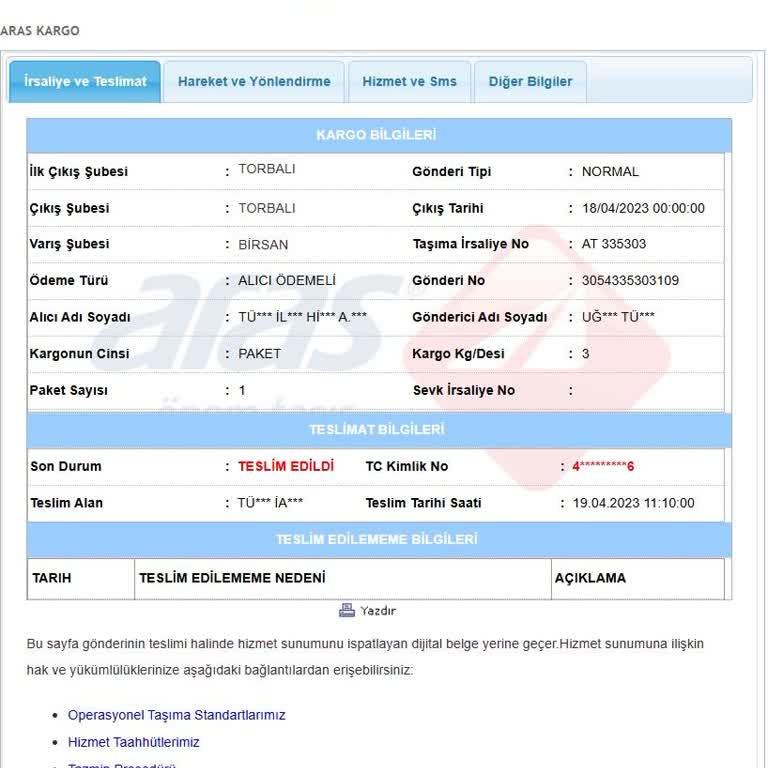Open the Hizmet ve Sms tab
Screen dimensions: 768x768
(x=409, y=81)
